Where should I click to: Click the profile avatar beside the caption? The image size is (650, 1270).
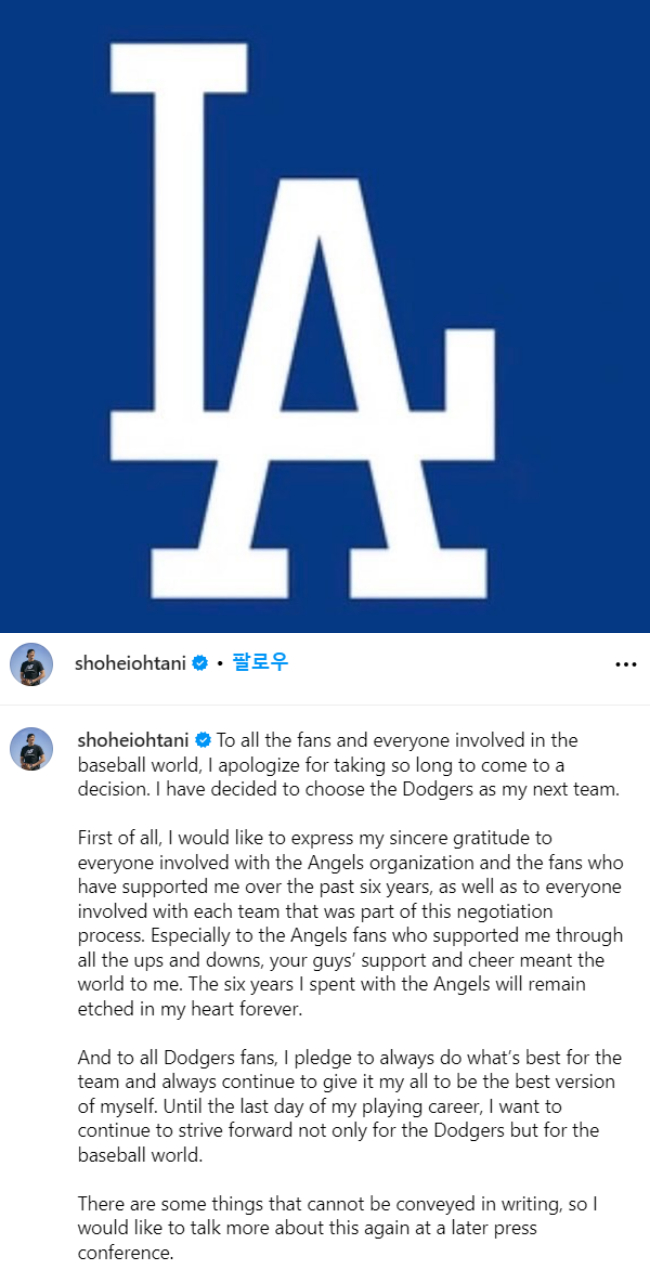31,749
